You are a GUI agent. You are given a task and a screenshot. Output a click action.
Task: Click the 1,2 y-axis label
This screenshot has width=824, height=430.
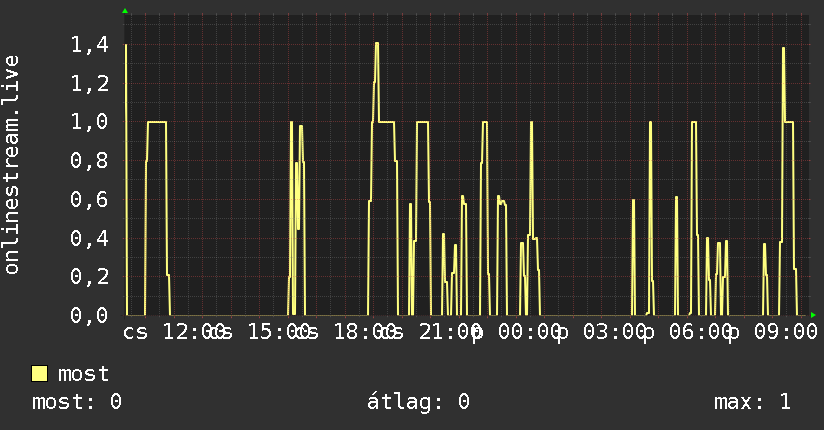pyautogui.click(x=90, y=84)
